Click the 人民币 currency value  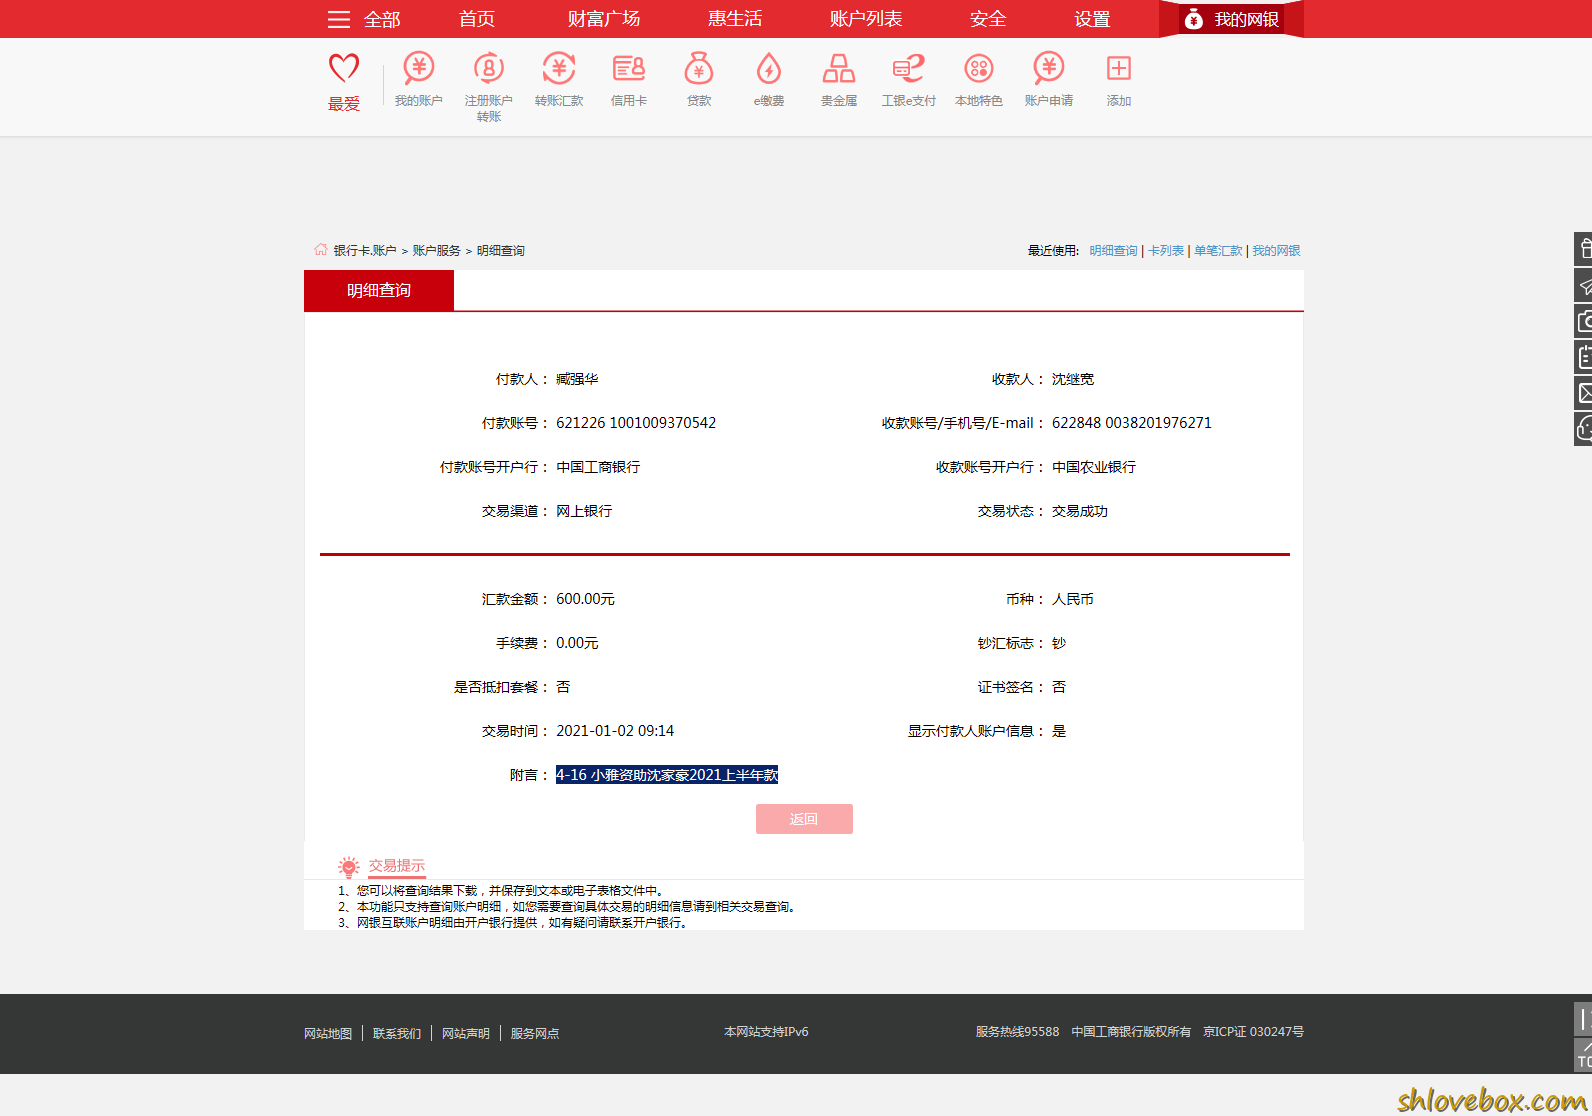(x=1073, y=599)
